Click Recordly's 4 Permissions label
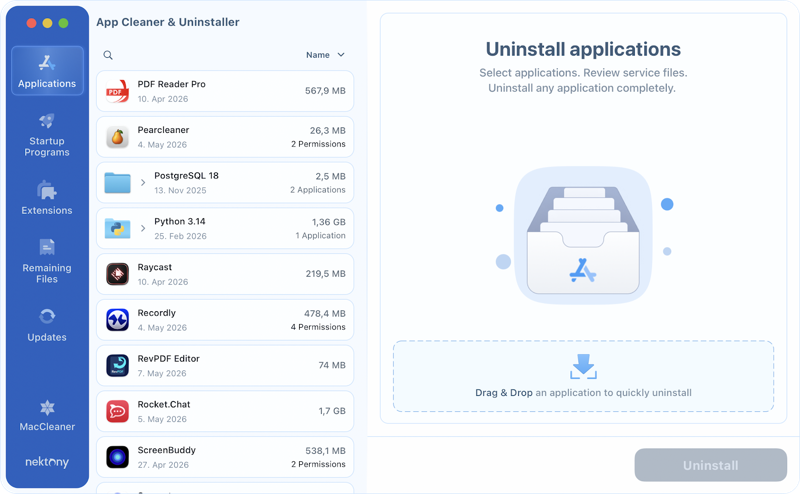Viewport: 800px width, 494px height. coord(318,327)
